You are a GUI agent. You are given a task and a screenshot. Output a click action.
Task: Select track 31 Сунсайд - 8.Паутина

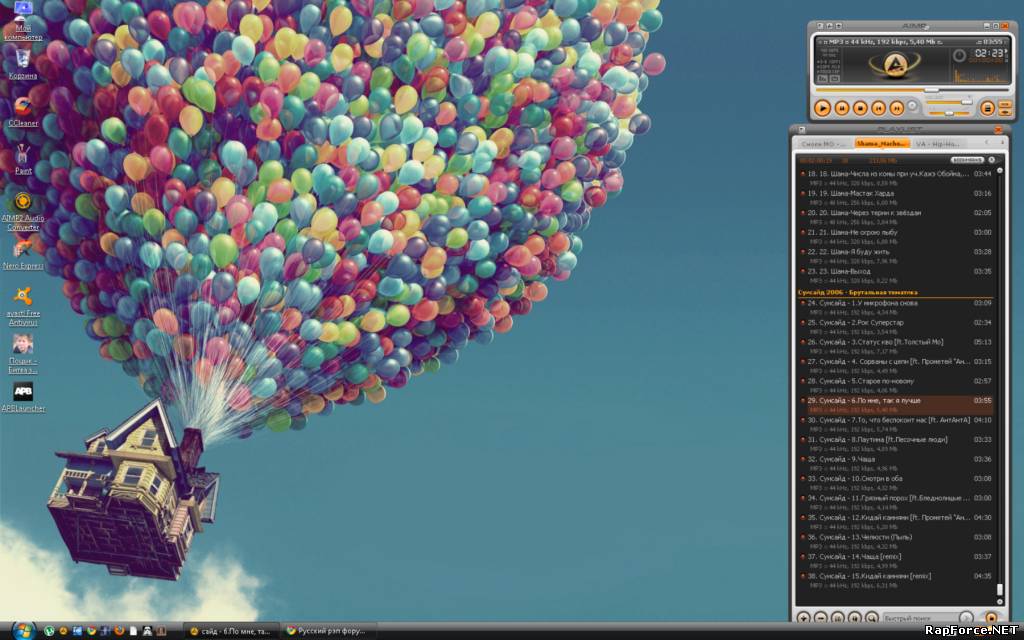pyautogui.click(x=896, y=444)
